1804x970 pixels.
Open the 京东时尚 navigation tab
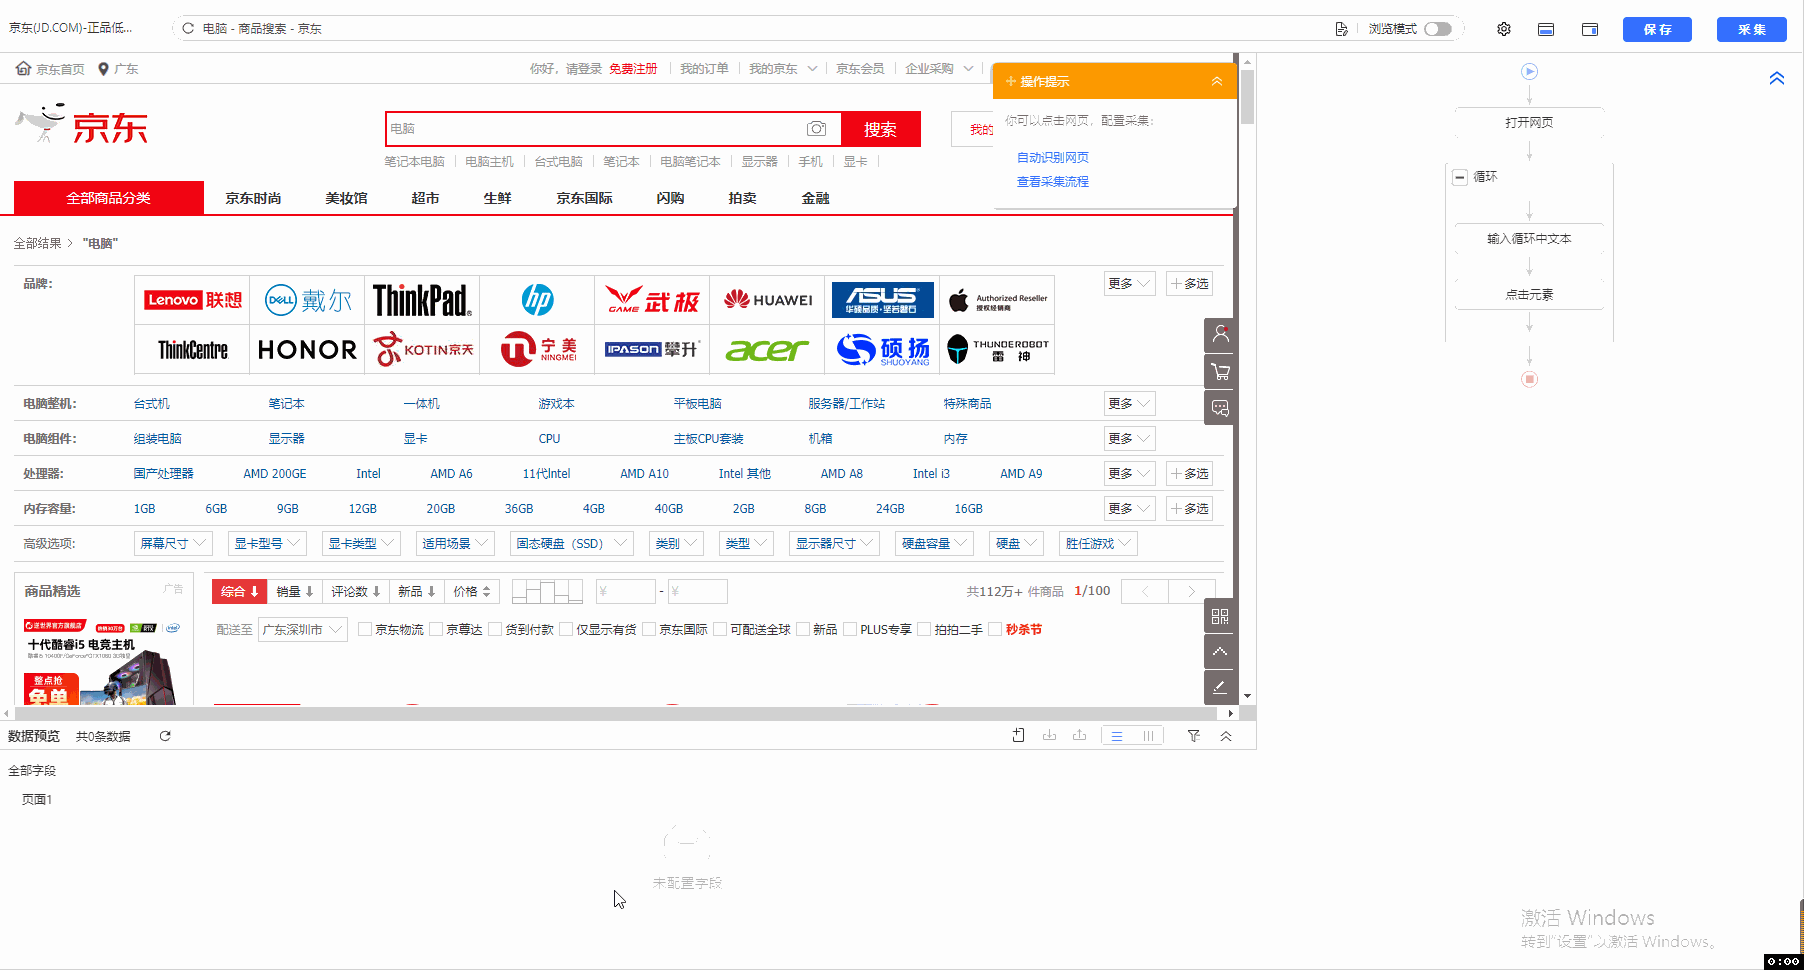pyautogui.click(x=253, y=198)
